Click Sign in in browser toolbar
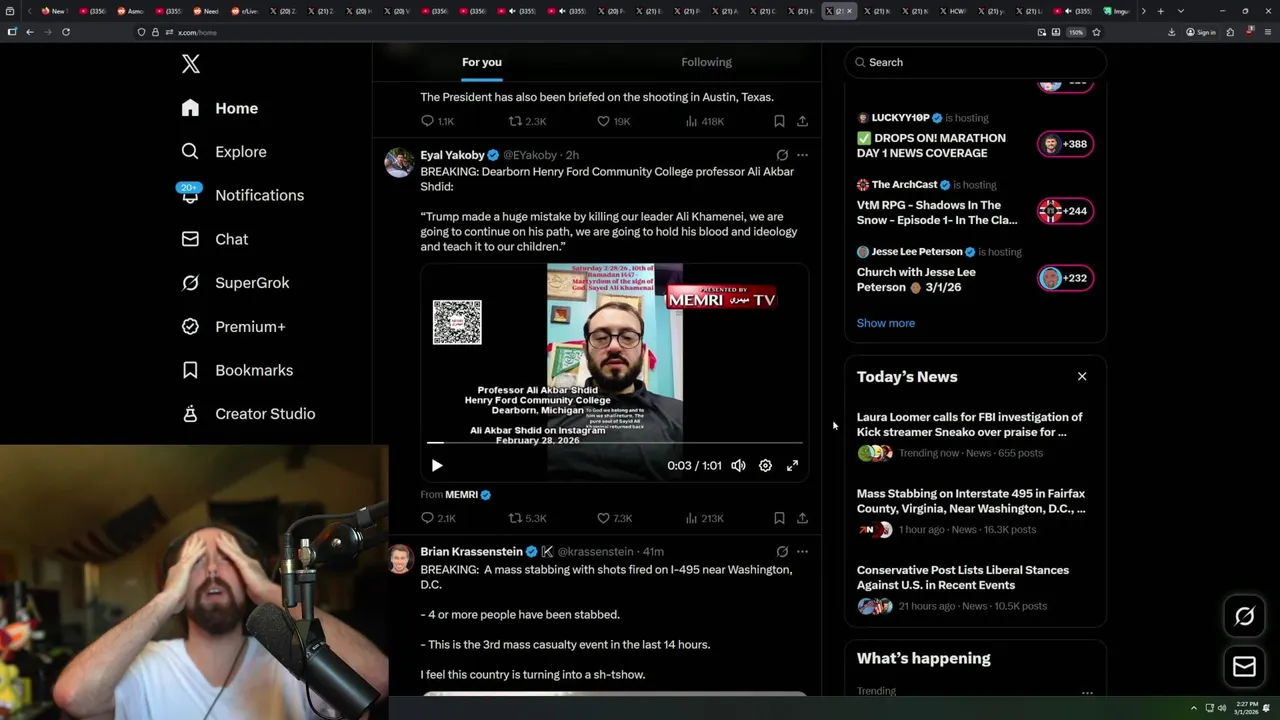The width and height of the screenshot is (1280, 720). pos(1200,32)
